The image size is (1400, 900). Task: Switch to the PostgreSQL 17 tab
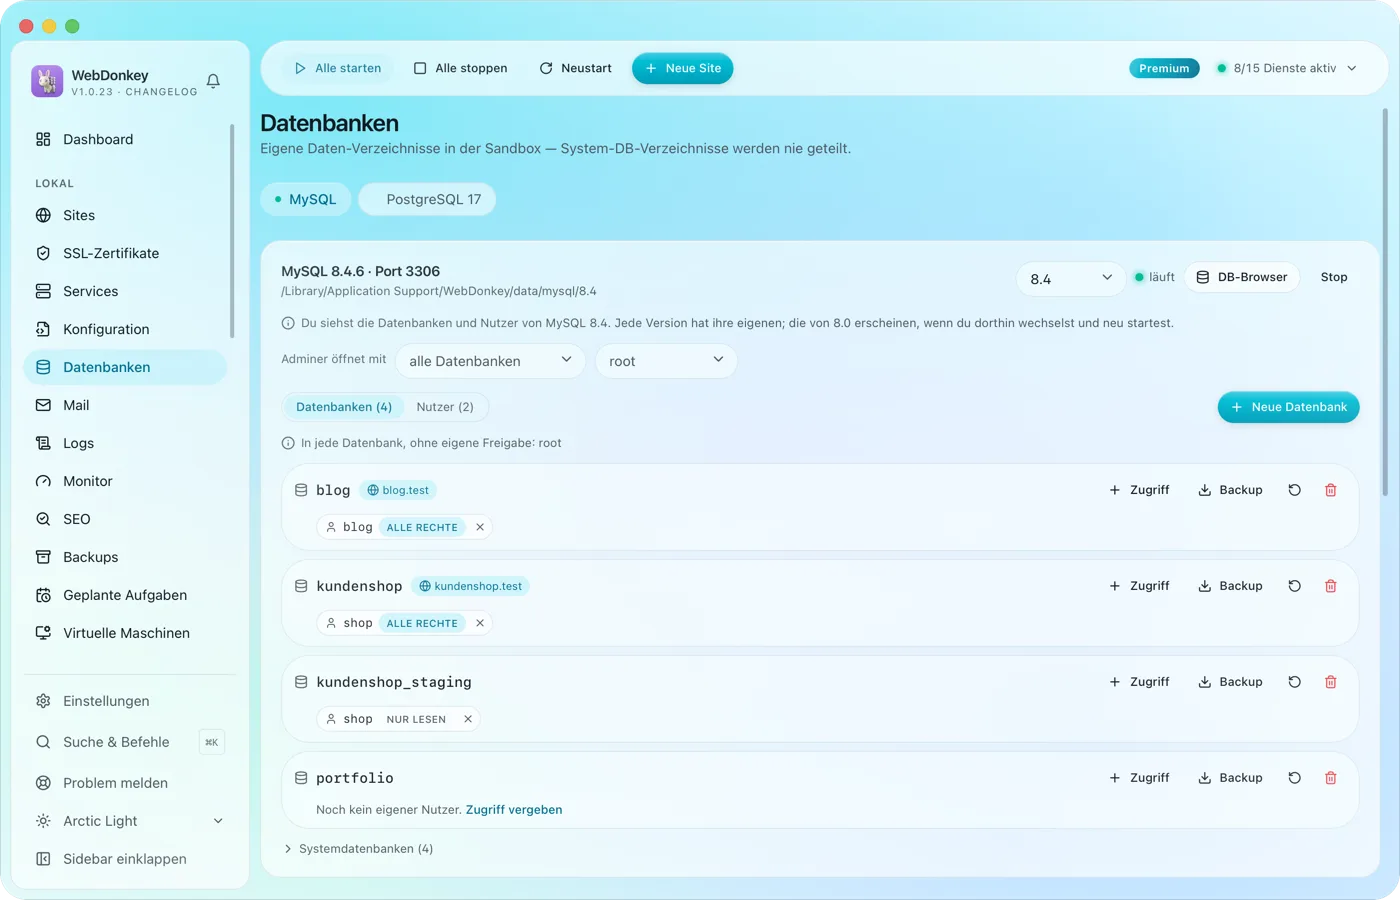click(x=427, y=199)
